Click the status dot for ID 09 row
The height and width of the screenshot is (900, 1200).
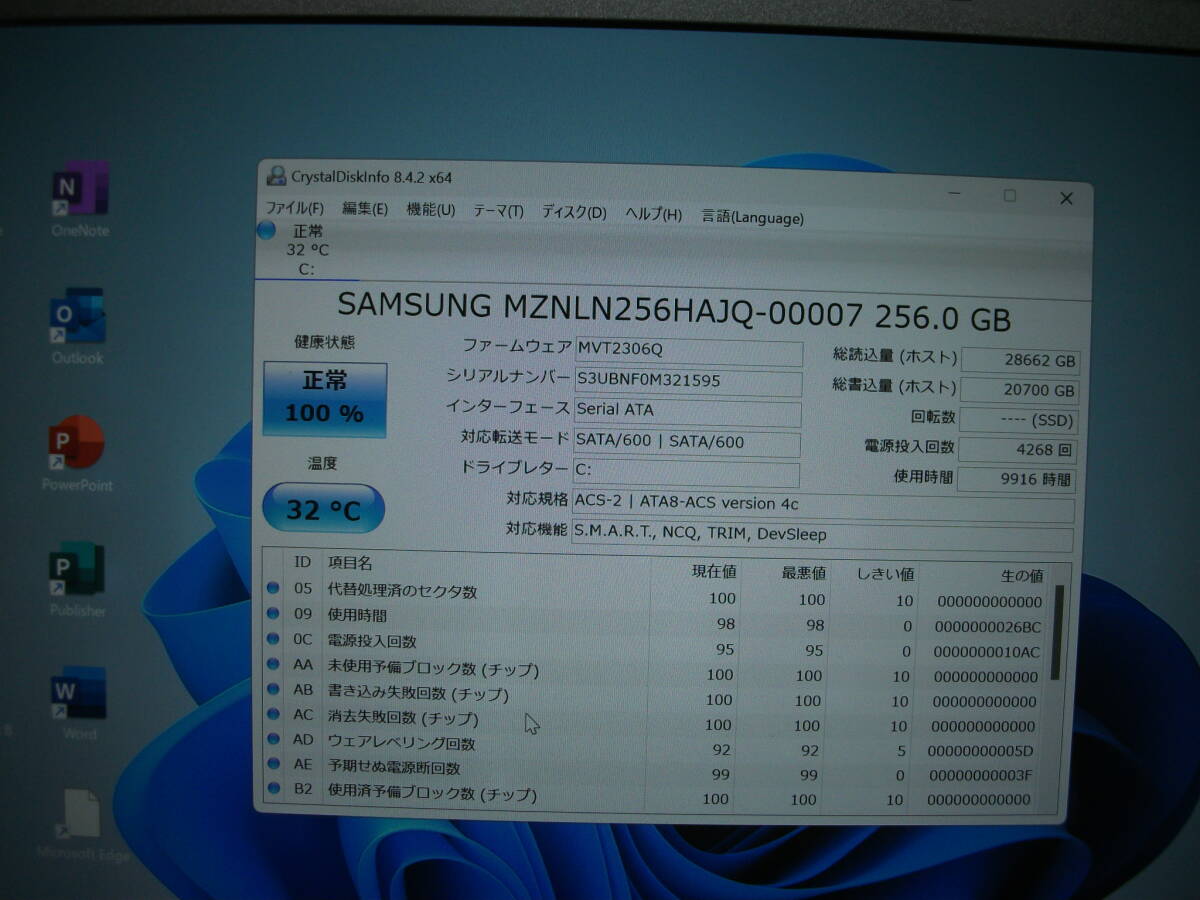coord(272,613)
